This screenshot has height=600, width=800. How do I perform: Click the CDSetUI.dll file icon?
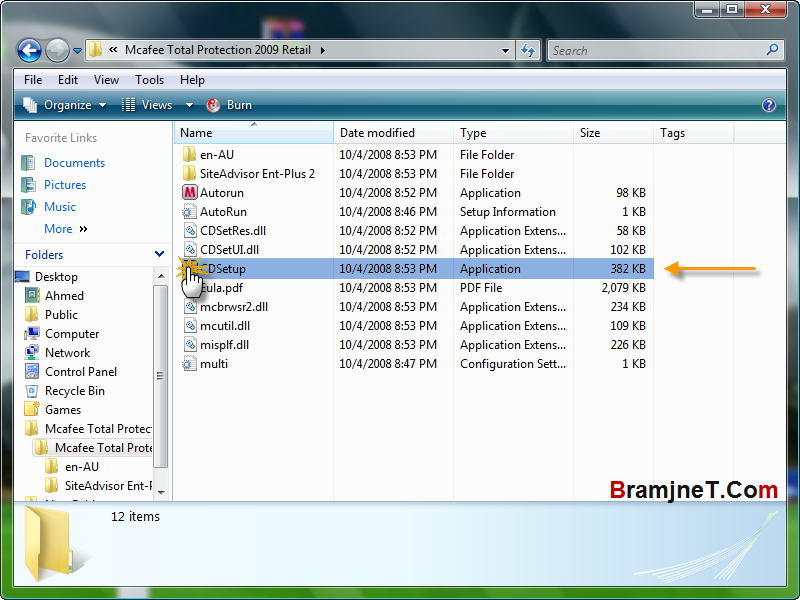pyautogui.click(x=189, y=249)
